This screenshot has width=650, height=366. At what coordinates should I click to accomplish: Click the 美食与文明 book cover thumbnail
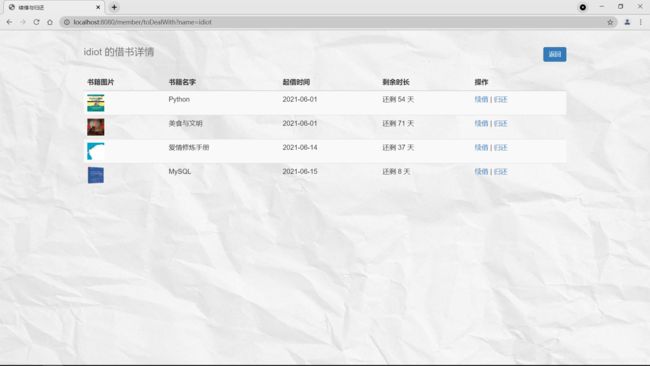(x=96, y=127)
